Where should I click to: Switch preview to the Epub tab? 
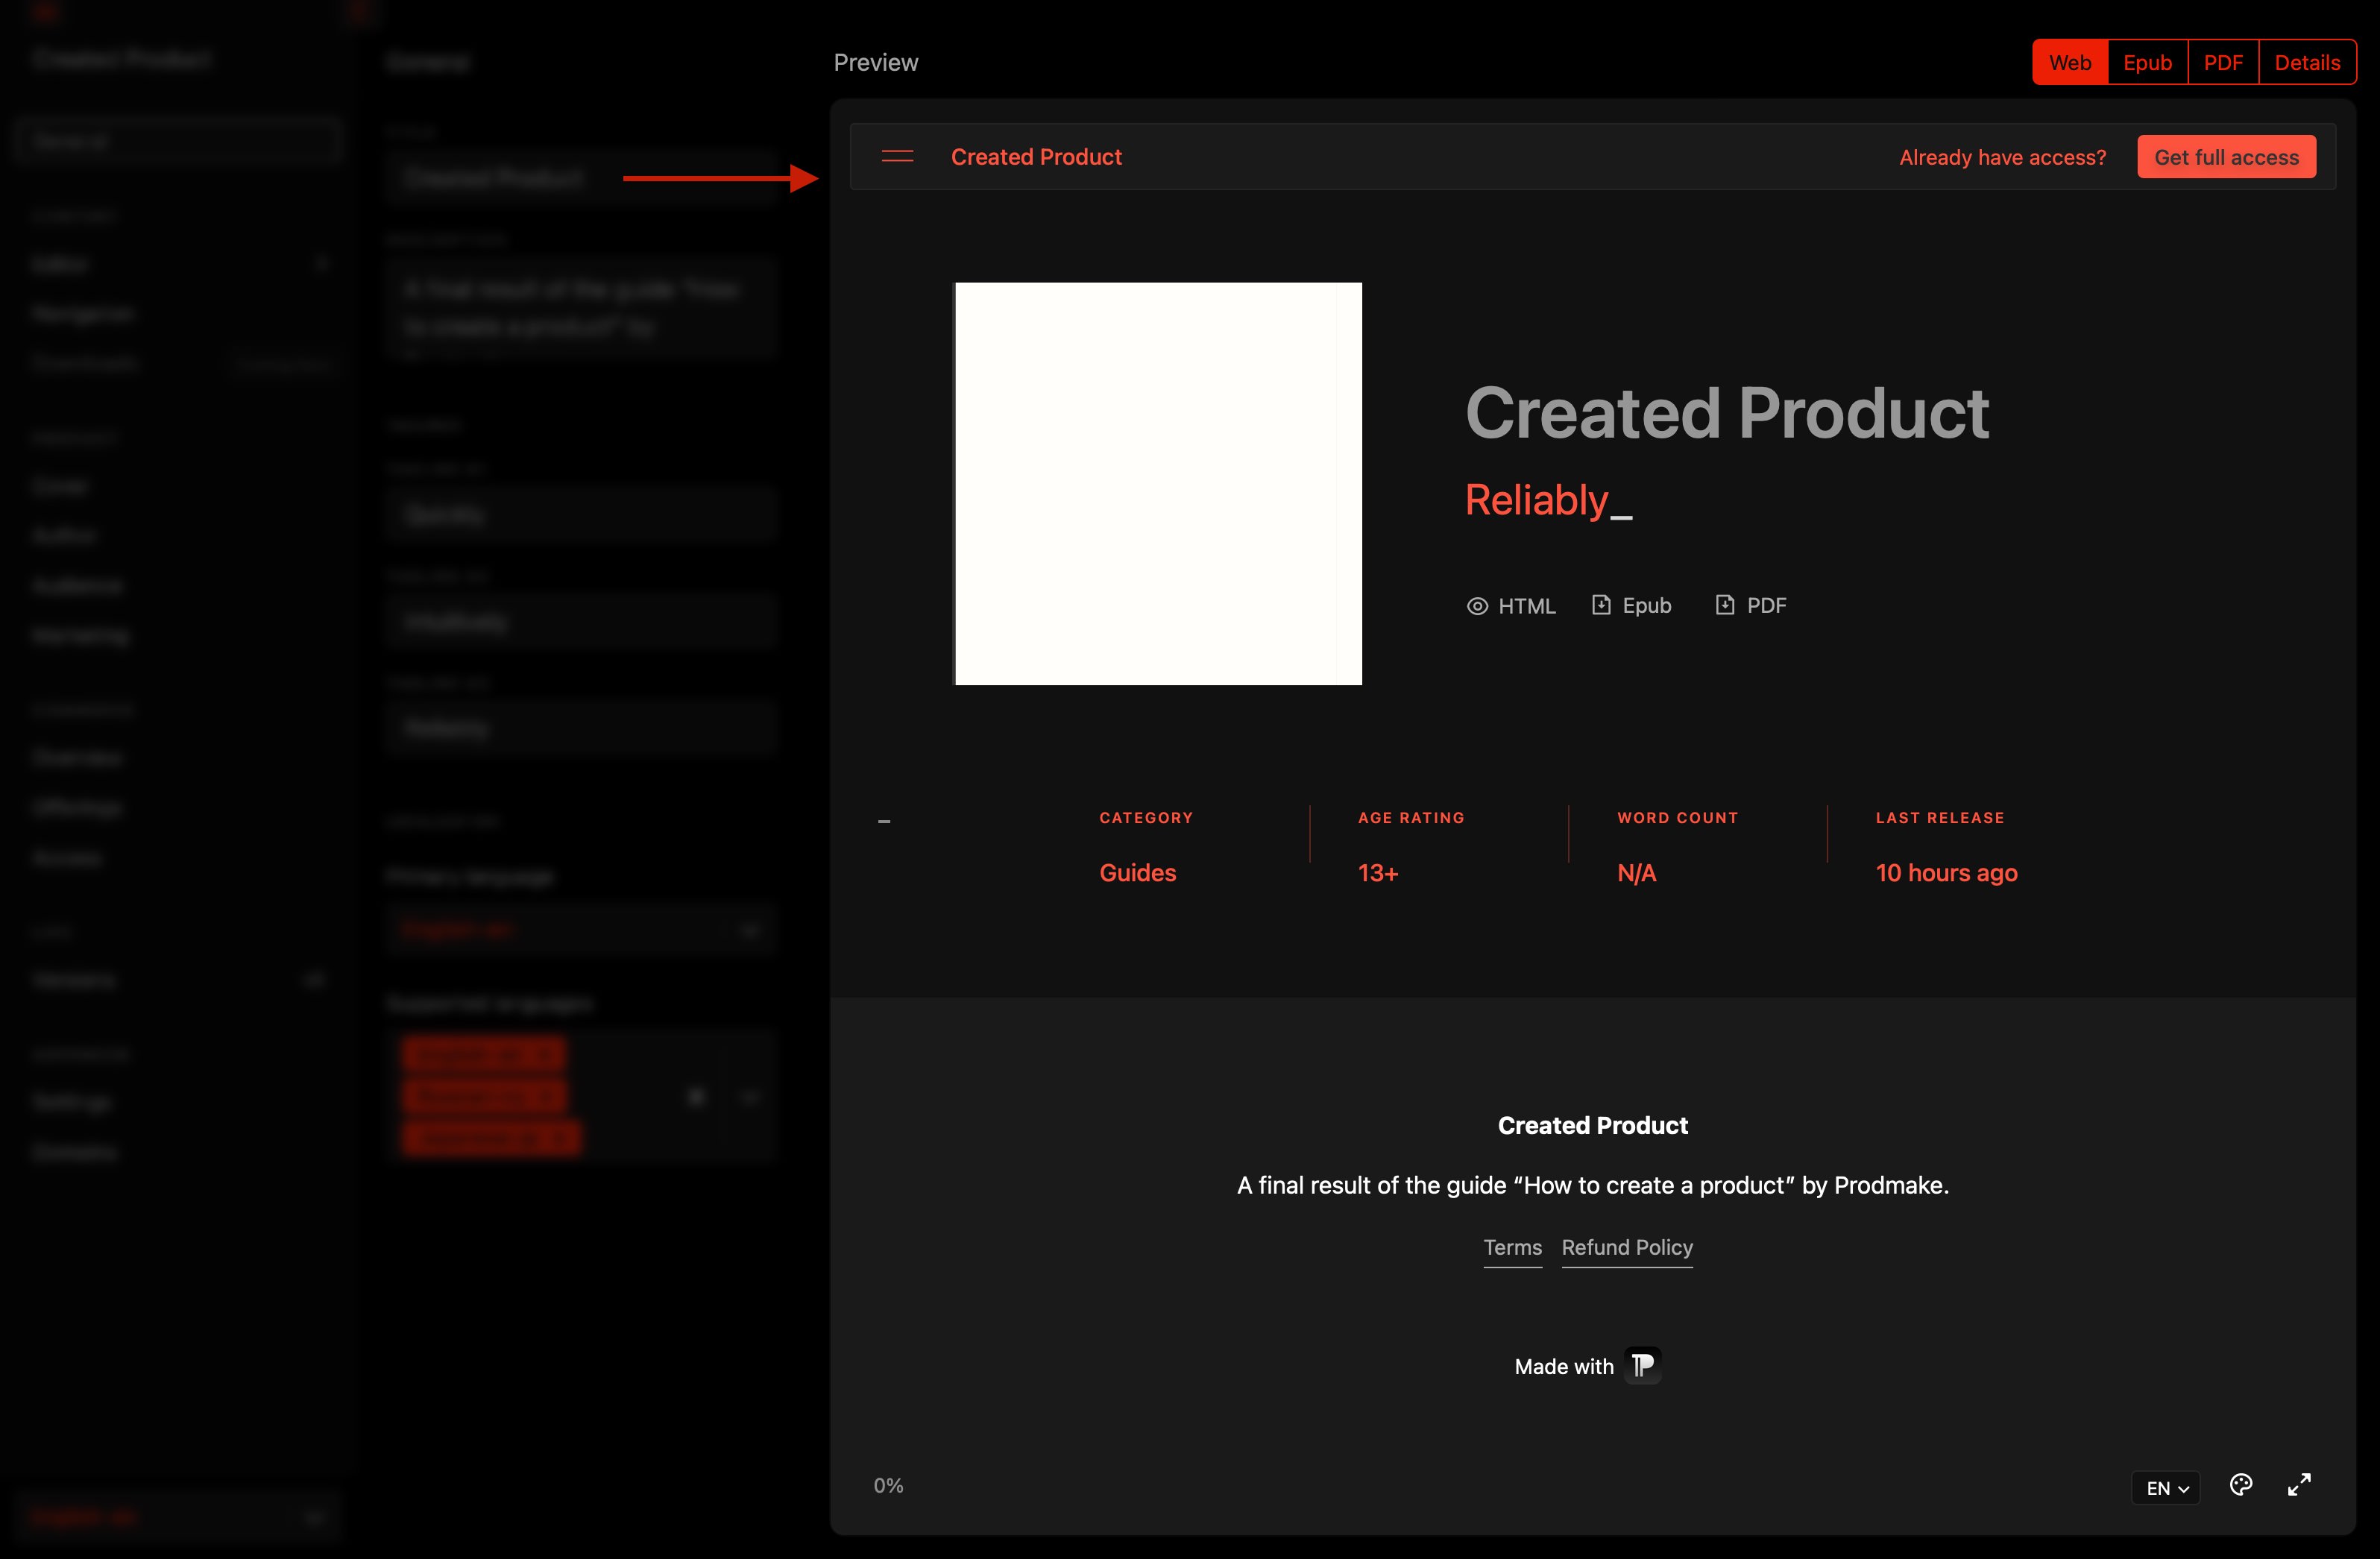tap(2147, 63)
